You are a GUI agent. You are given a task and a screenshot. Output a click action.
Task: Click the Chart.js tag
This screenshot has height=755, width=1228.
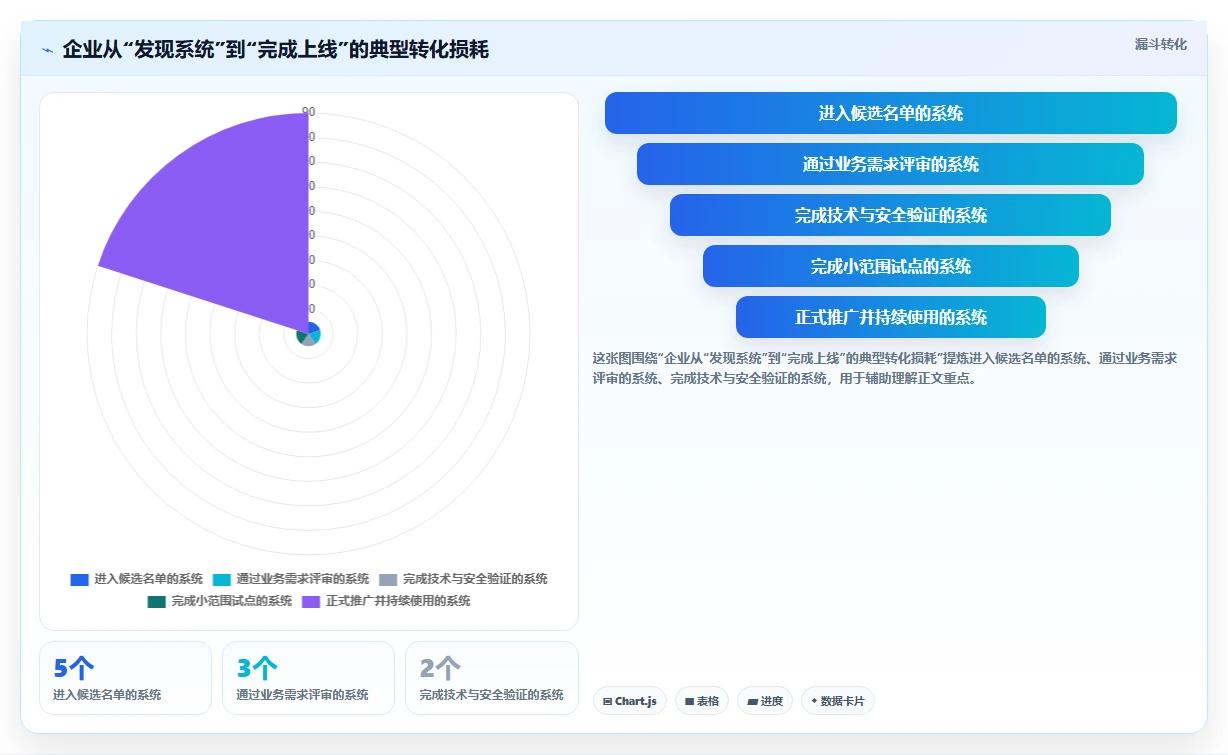[x=630, y=701]
